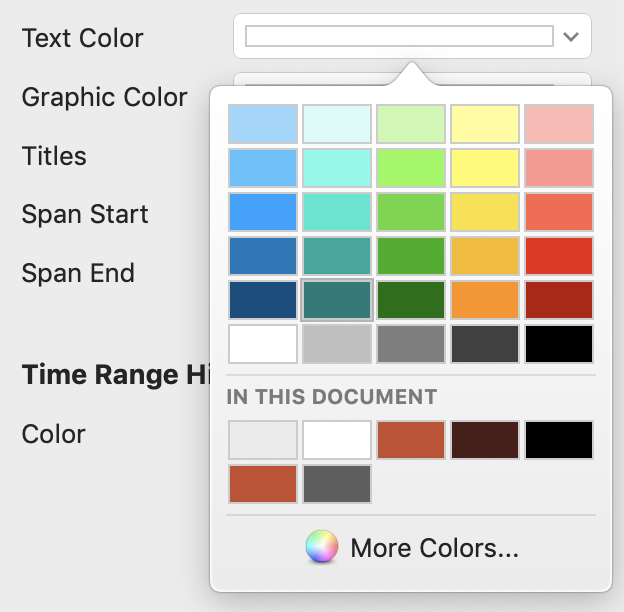Pick the darkest navy blue swatch

[263, 300]
